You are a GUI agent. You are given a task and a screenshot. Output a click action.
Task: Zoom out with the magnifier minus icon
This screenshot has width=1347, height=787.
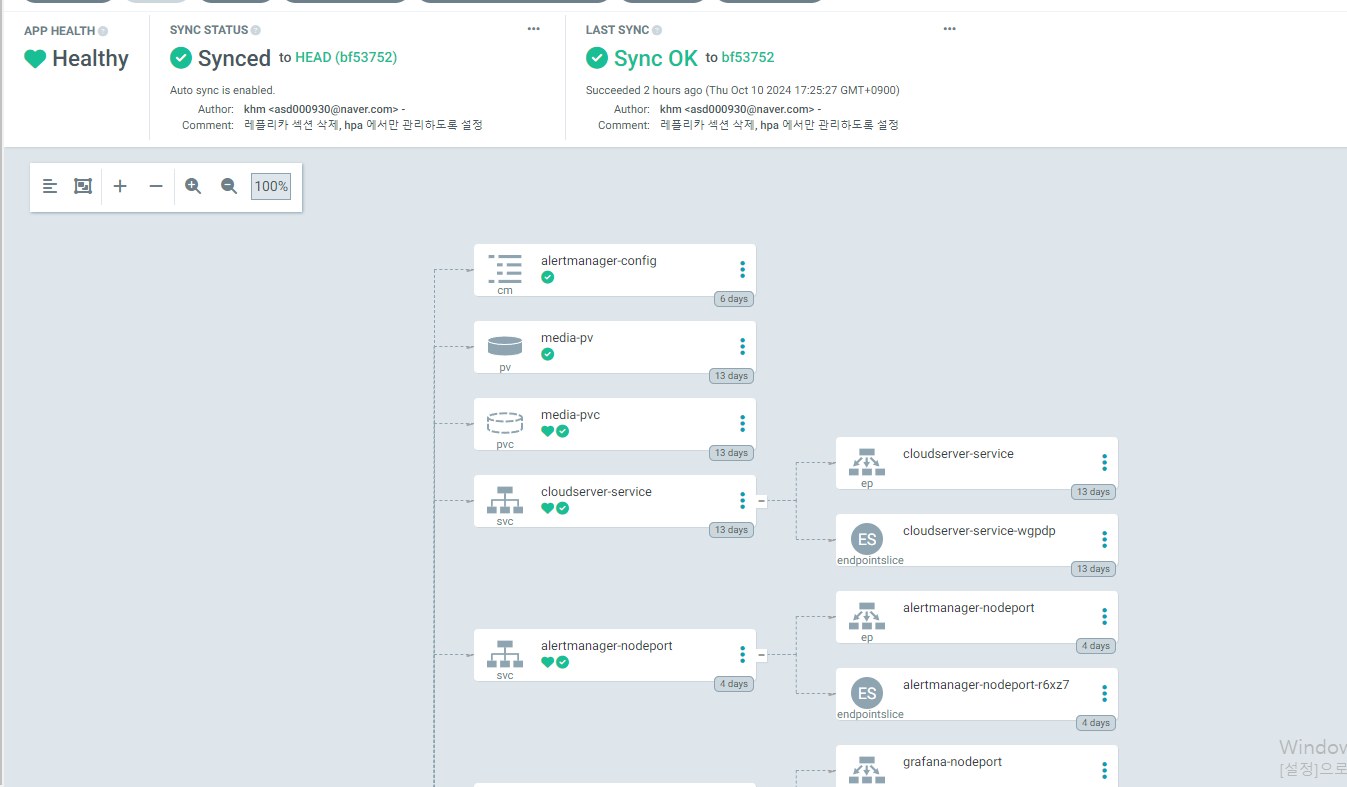[229, 186]
